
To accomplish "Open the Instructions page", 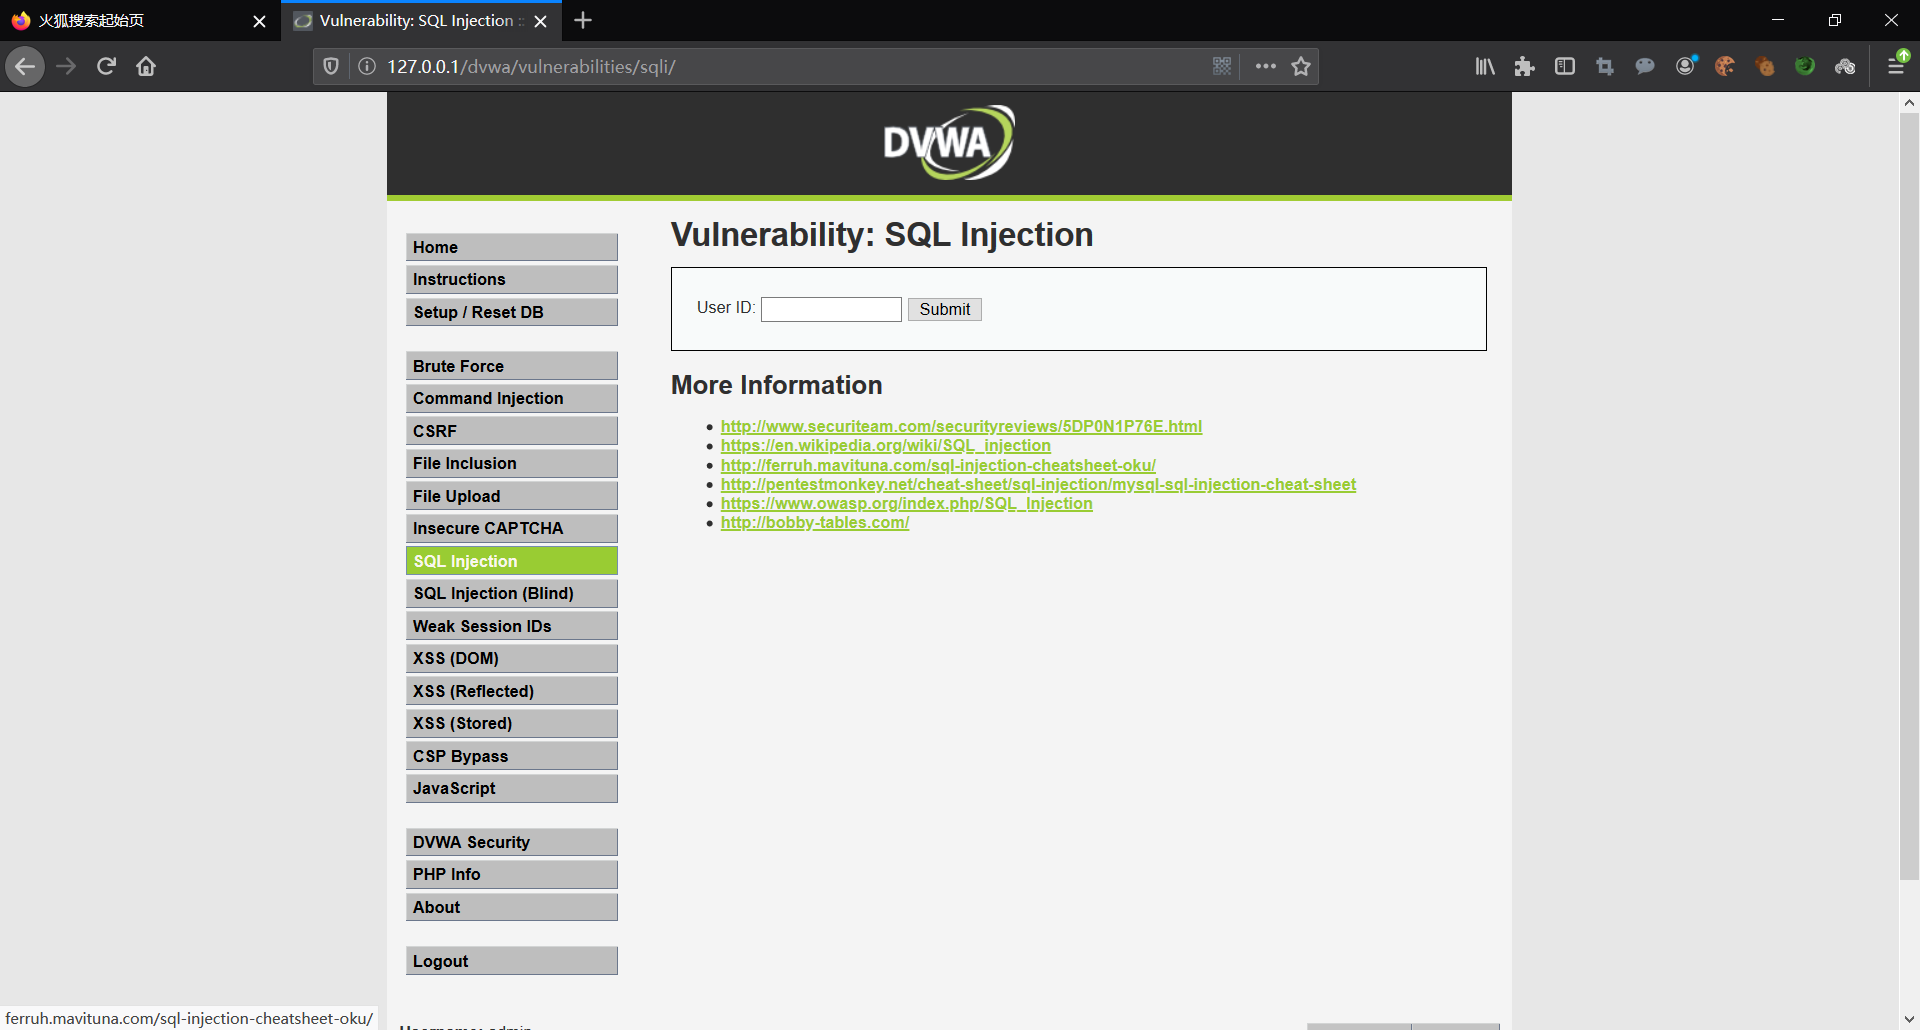I will coord(512,279).
